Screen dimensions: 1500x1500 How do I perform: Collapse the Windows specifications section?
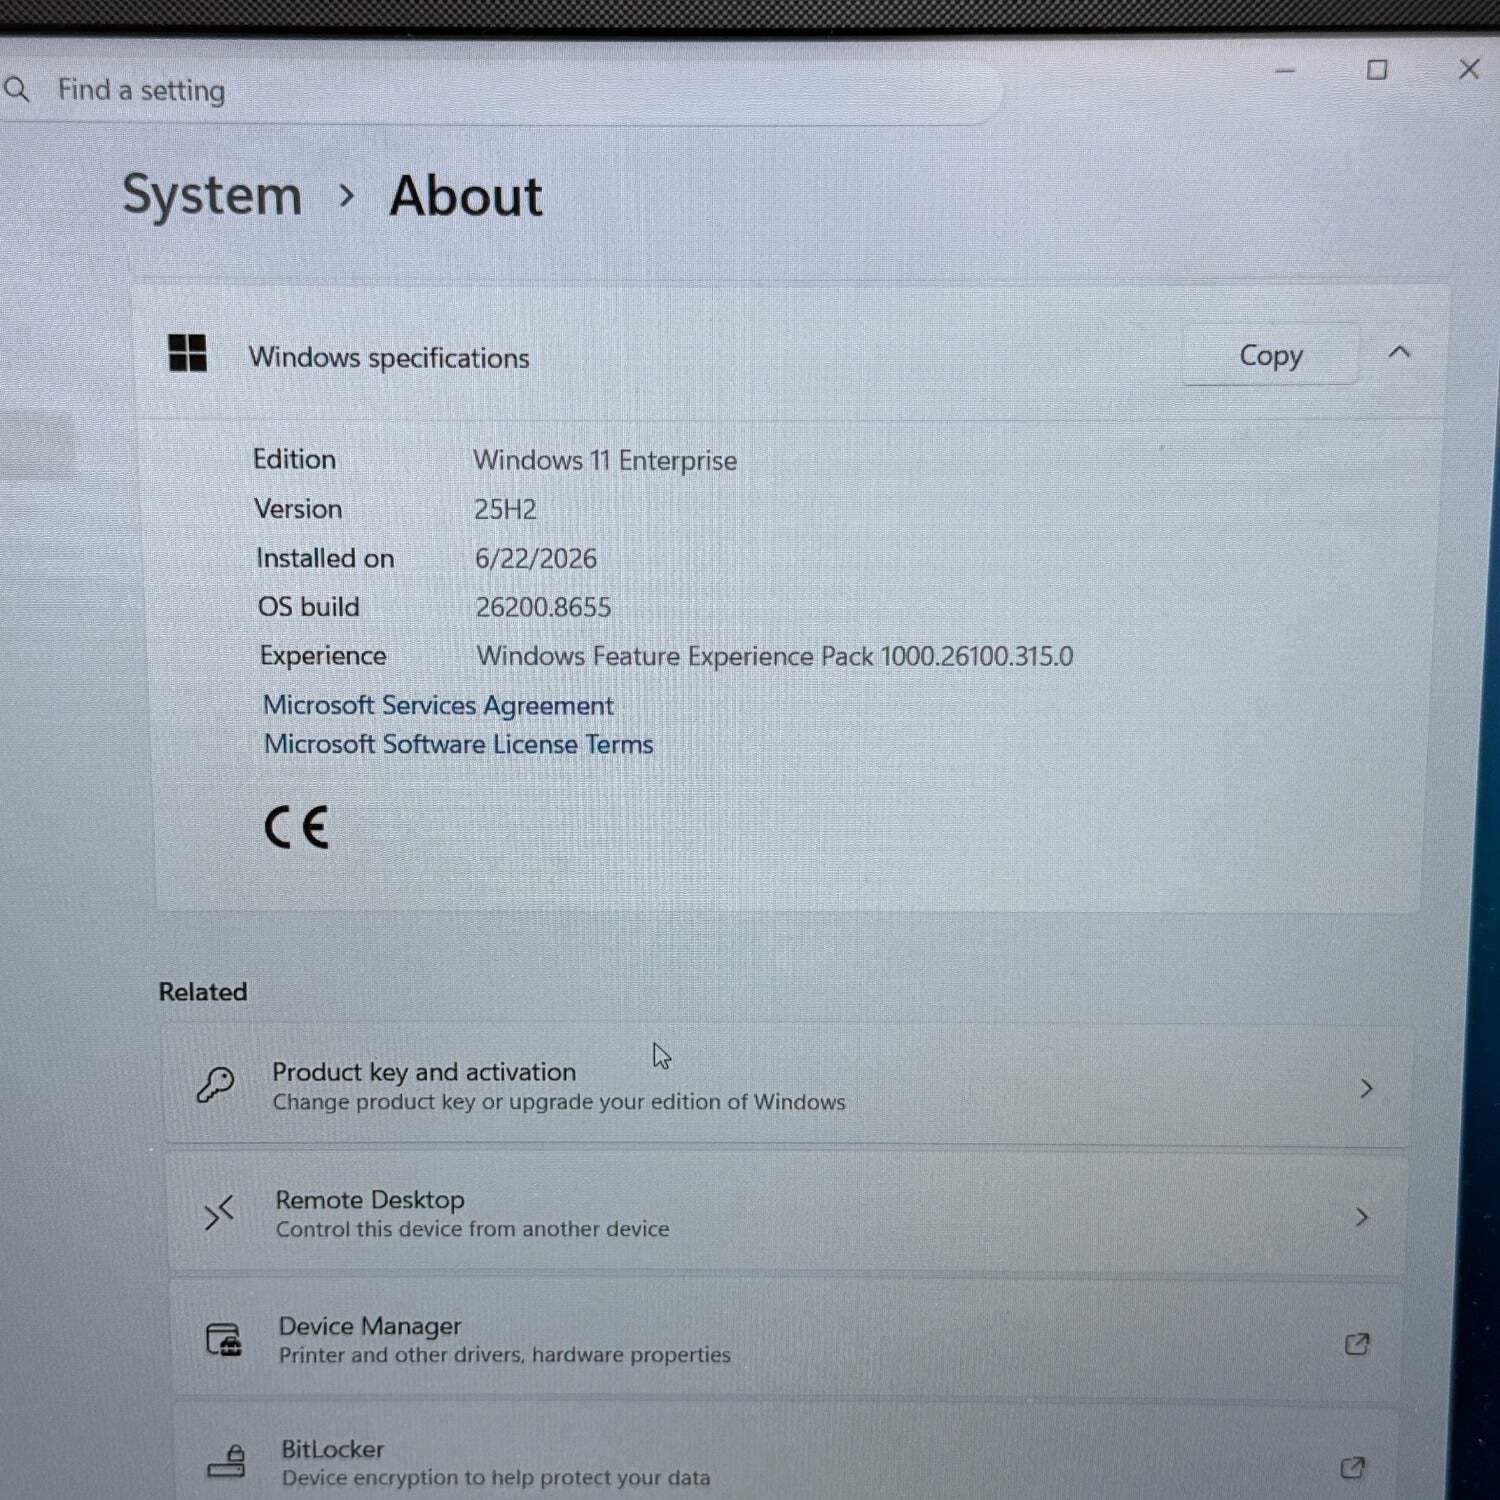pyautogui.click(x=1399, y=352)
